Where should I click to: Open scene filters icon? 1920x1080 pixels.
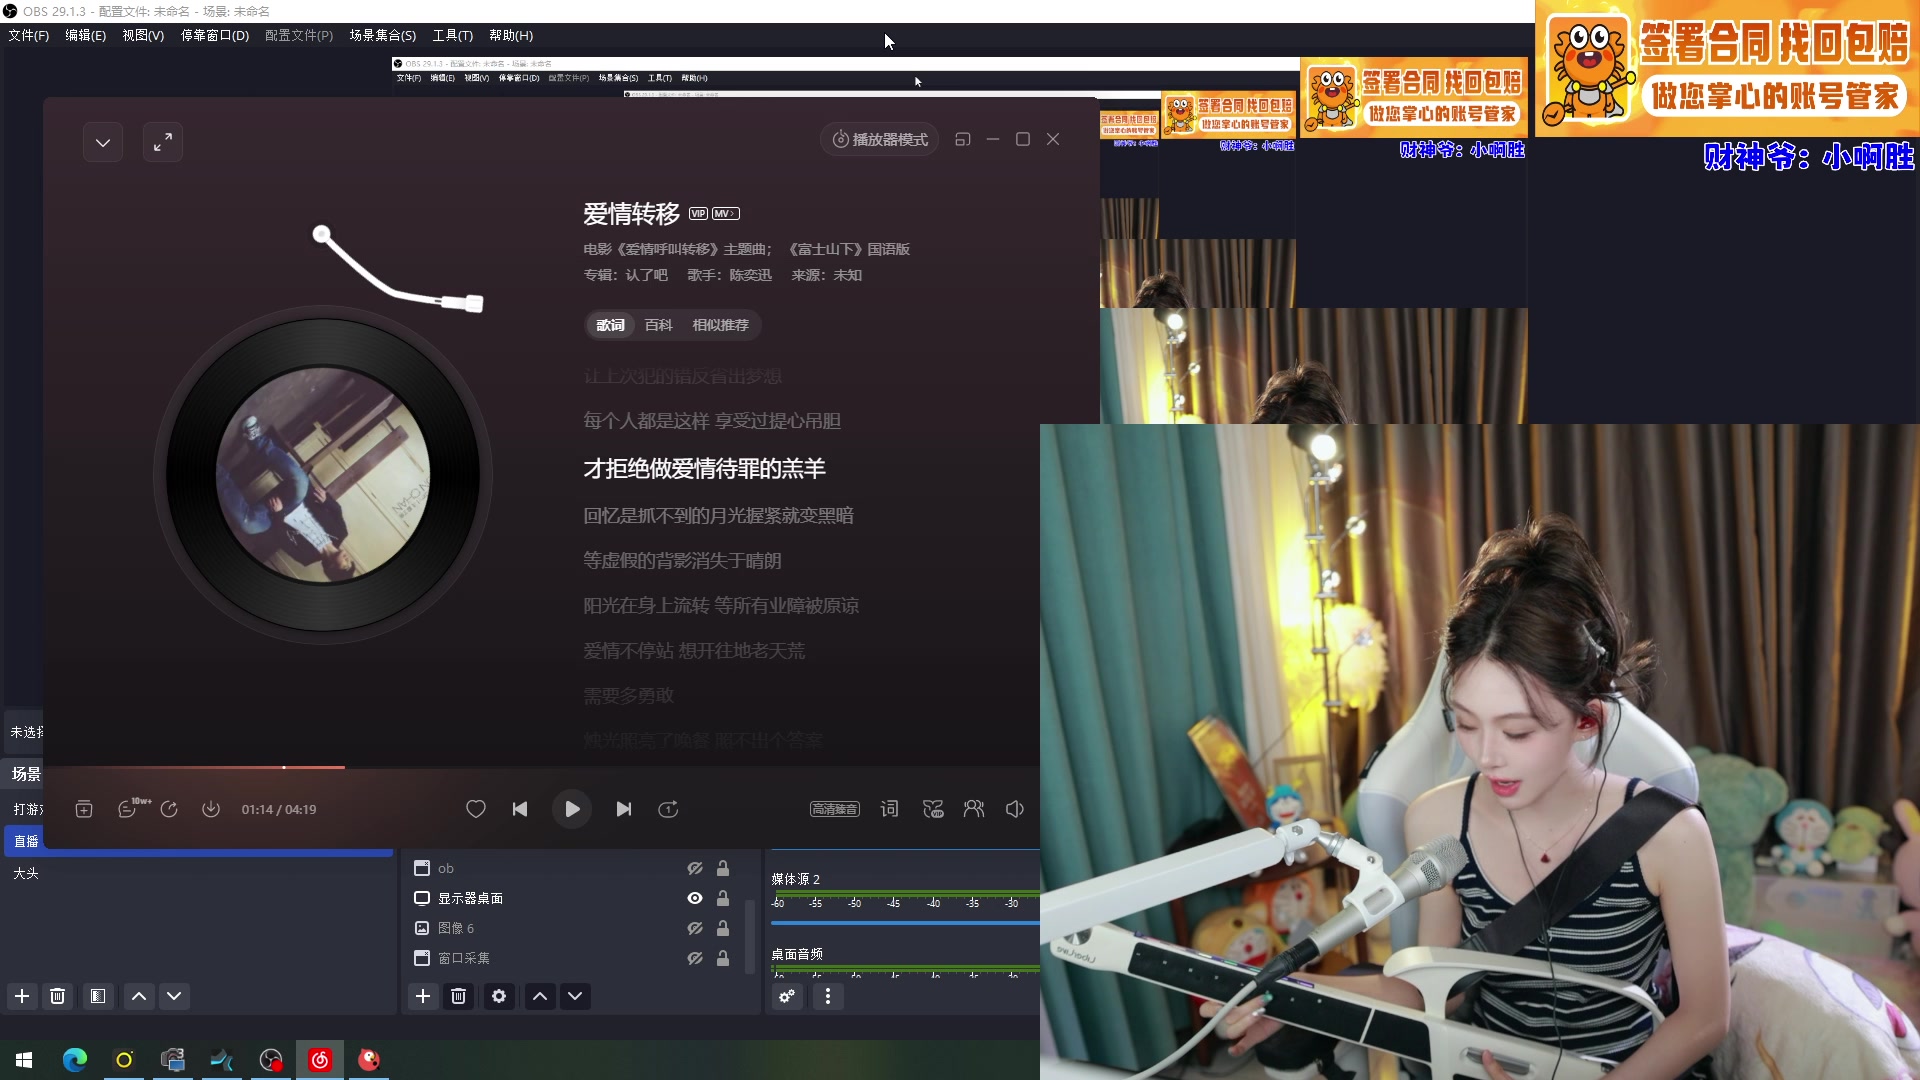[98, 996]
